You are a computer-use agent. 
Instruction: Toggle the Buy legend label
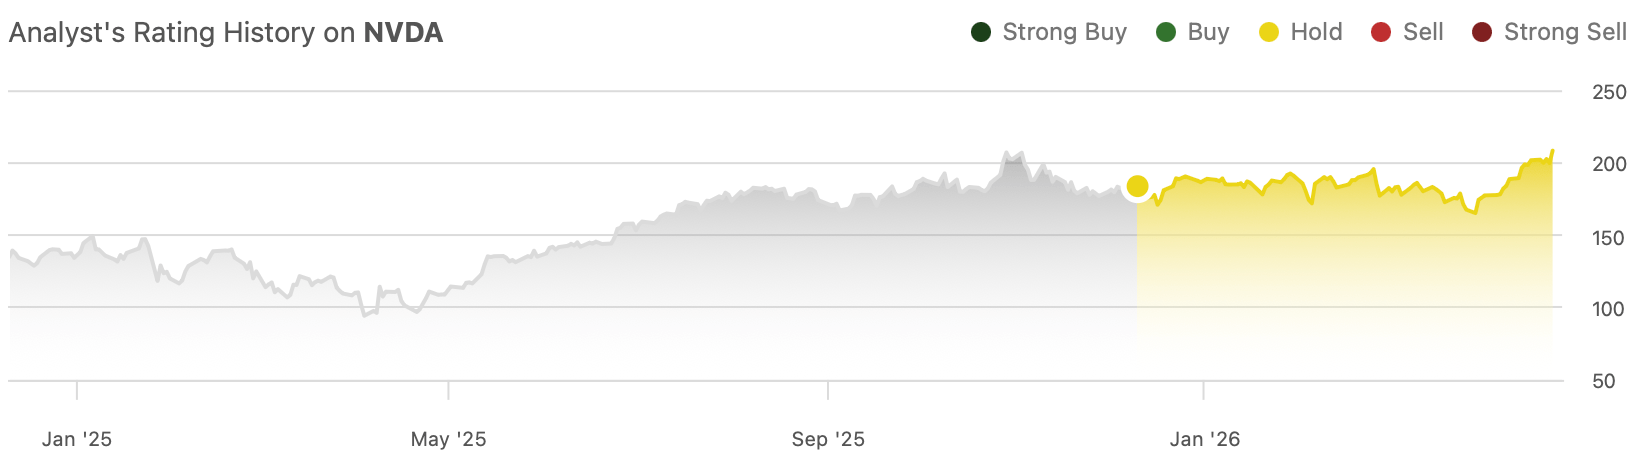click(x=1208, y=33)
